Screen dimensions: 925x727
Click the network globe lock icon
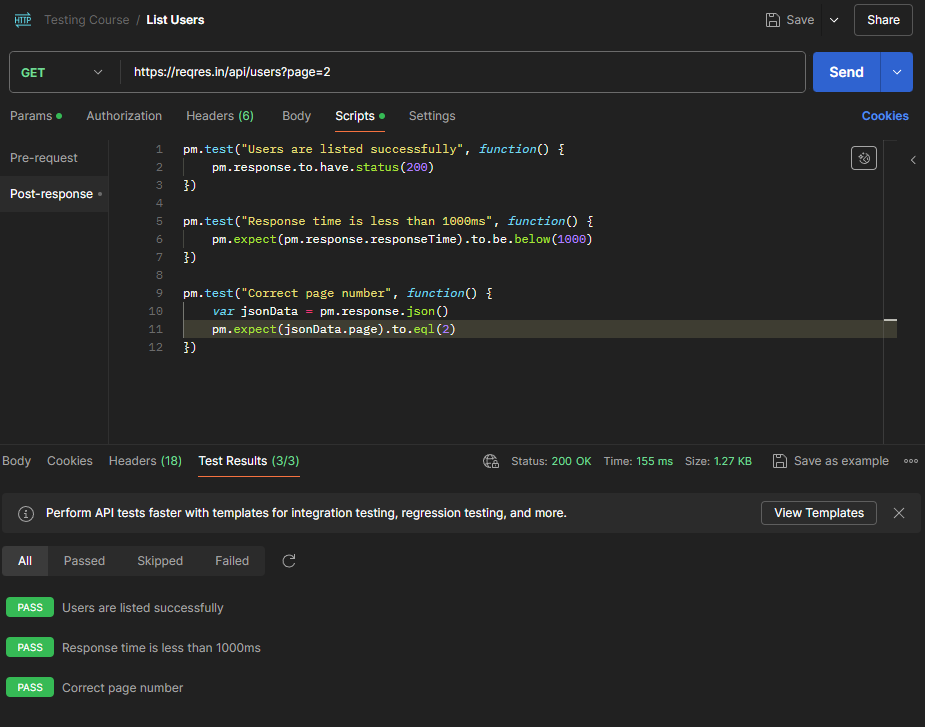(x=491, y=461)
